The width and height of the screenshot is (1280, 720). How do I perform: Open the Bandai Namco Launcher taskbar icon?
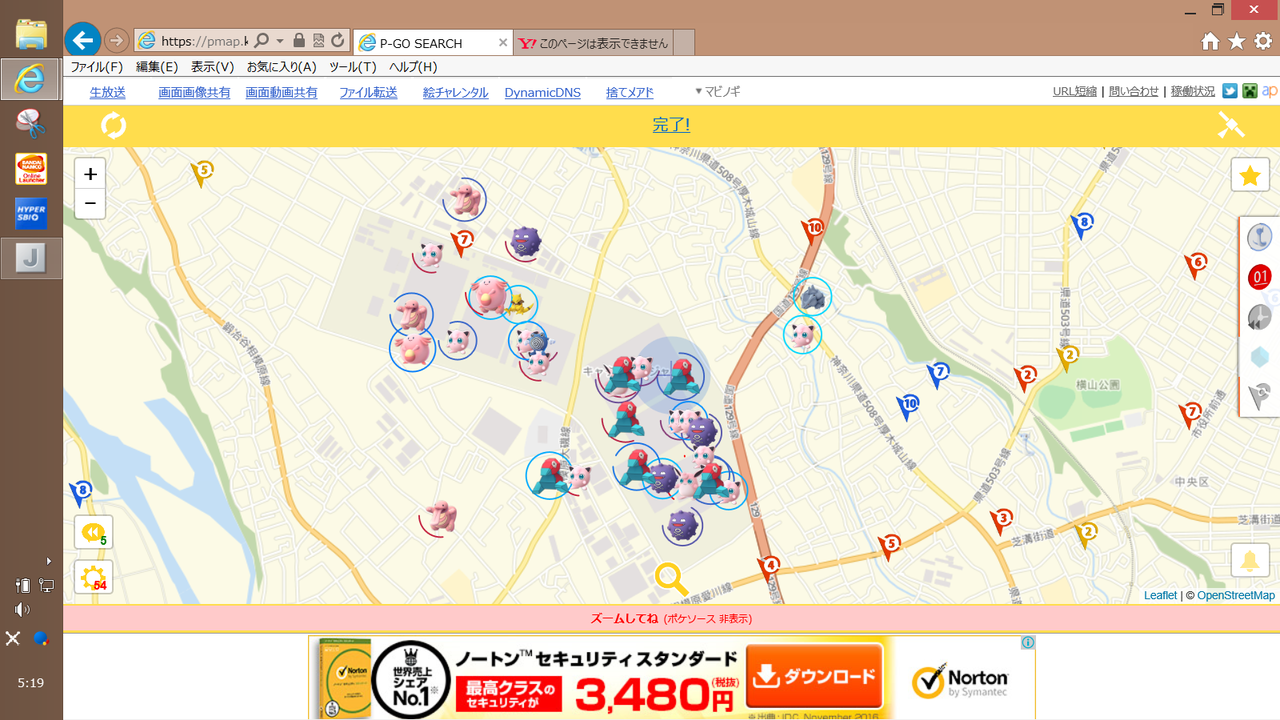click(x=31, y=169)
